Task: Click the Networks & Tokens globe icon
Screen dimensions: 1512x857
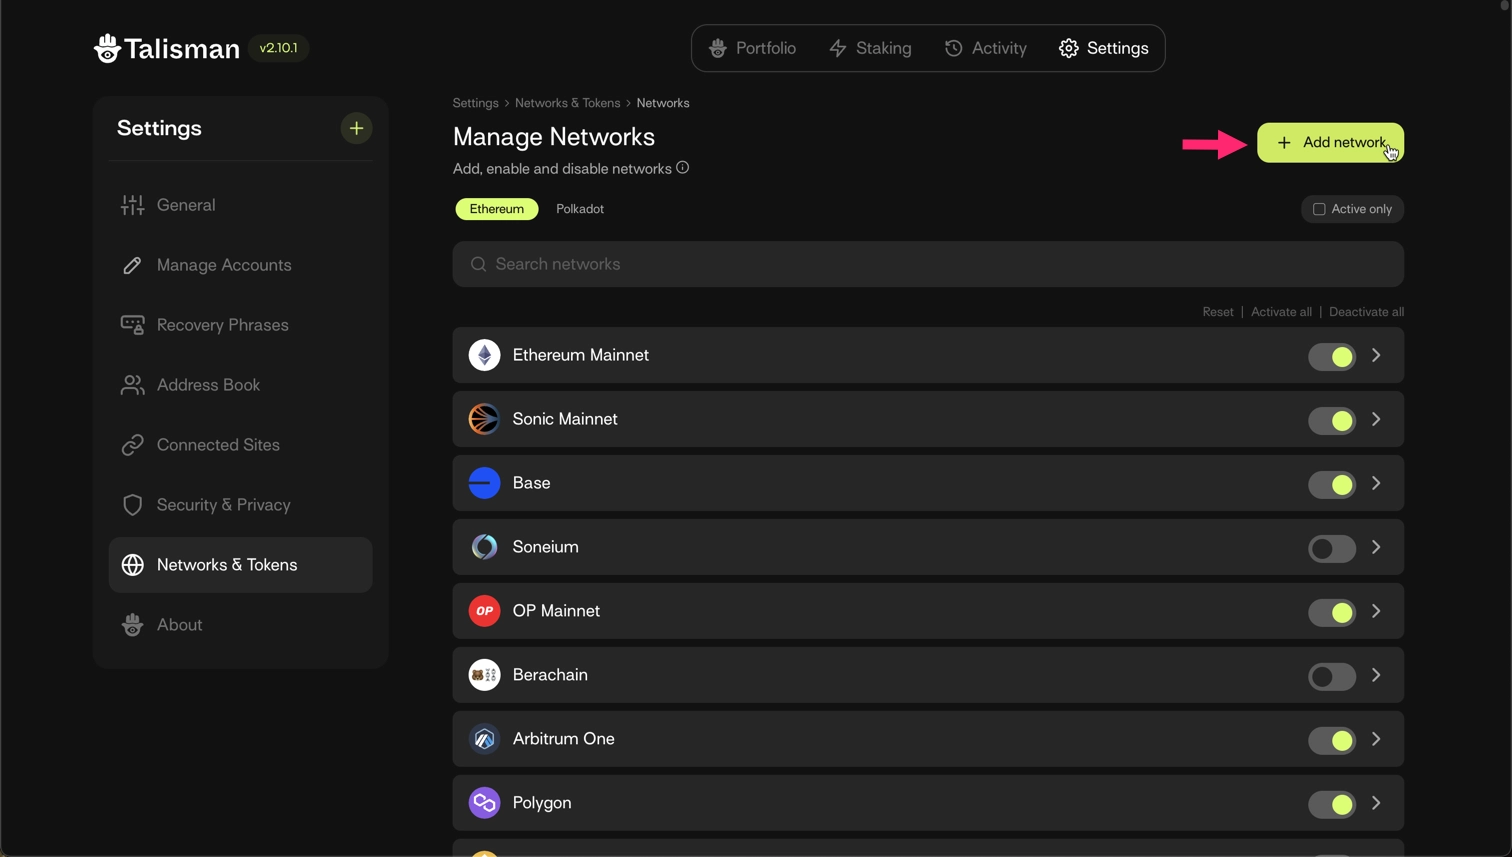Action: click(x=132, y=565)
